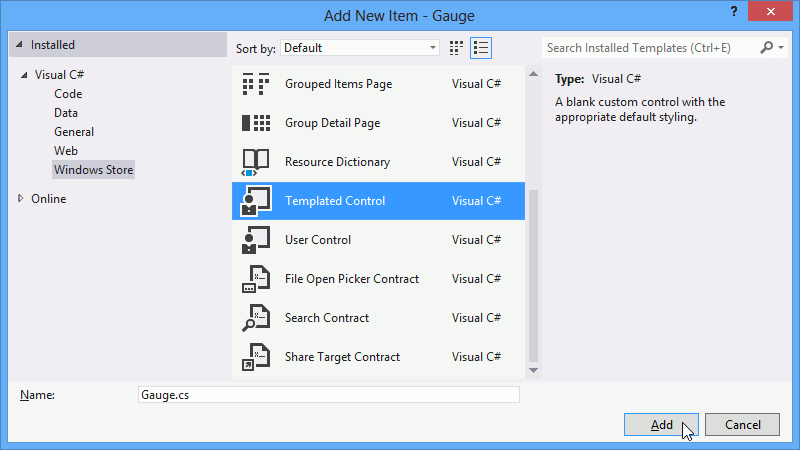Screen dimensions: 800x450
Task: Select the User Control template icon
Action: (255, 240)
